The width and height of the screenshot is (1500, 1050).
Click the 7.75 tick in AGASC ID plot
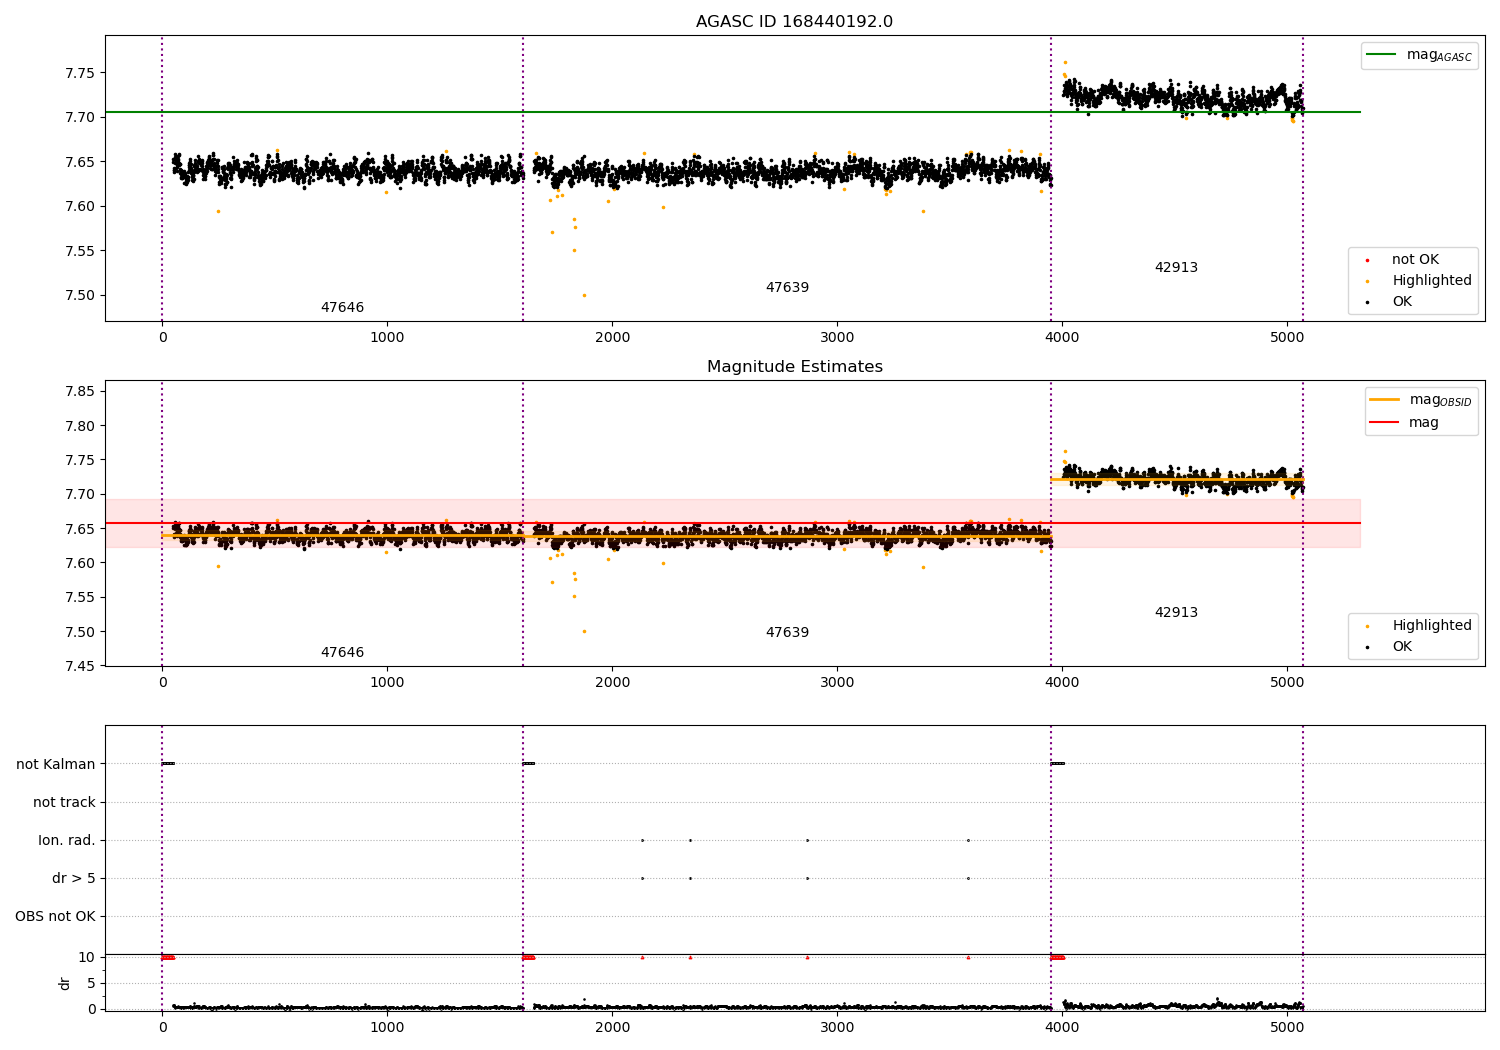78,73
